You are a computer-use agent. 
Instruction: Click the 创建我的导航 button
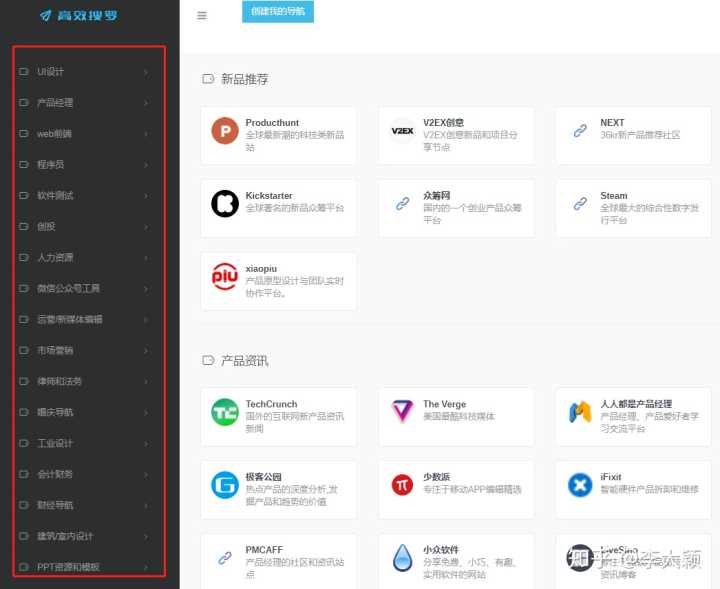click(x=278, y=11)
